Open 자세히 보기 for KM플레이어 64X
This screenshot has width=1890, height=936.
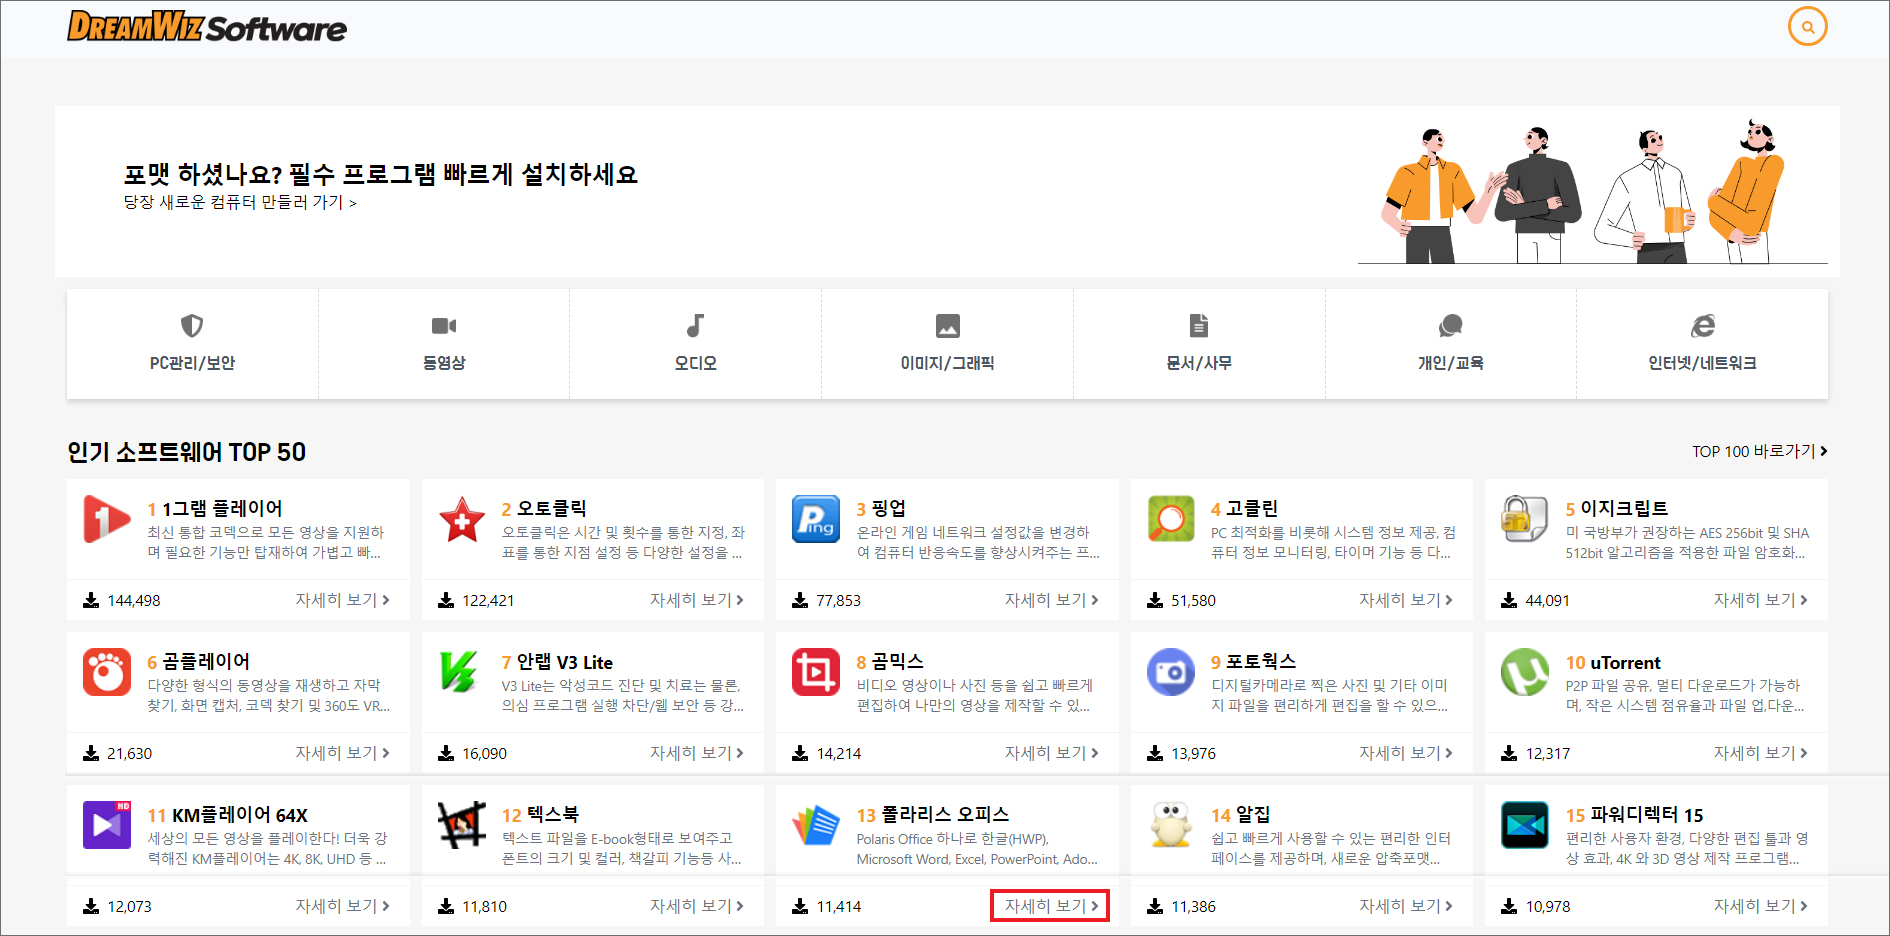click(x=342, y=906)
